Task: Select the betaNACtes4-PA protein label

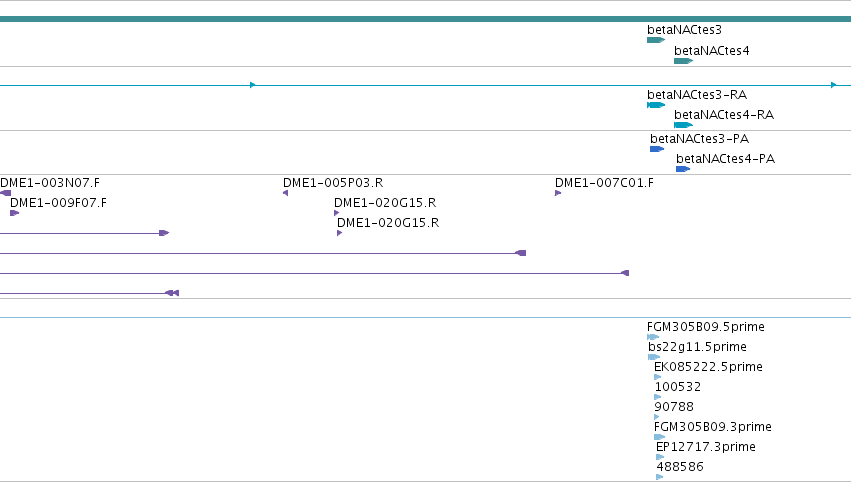Action: pyautogui.click(x=725, y=159)
